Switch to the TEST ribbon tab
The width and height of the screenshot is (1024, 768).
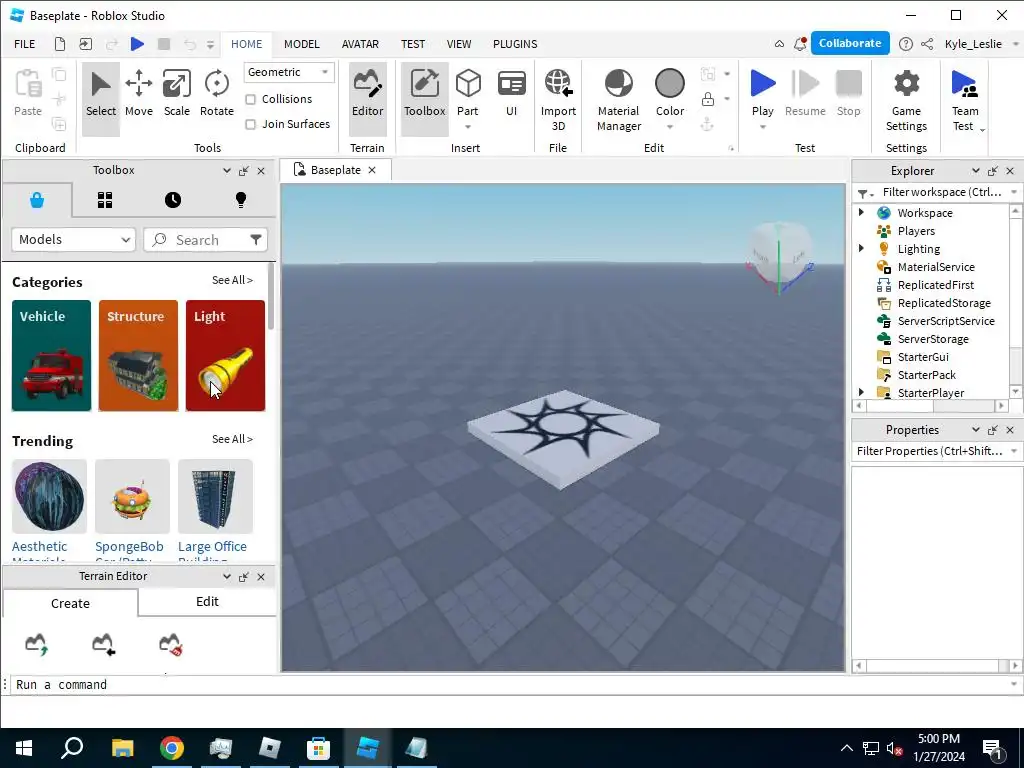(x=413, y=44)
